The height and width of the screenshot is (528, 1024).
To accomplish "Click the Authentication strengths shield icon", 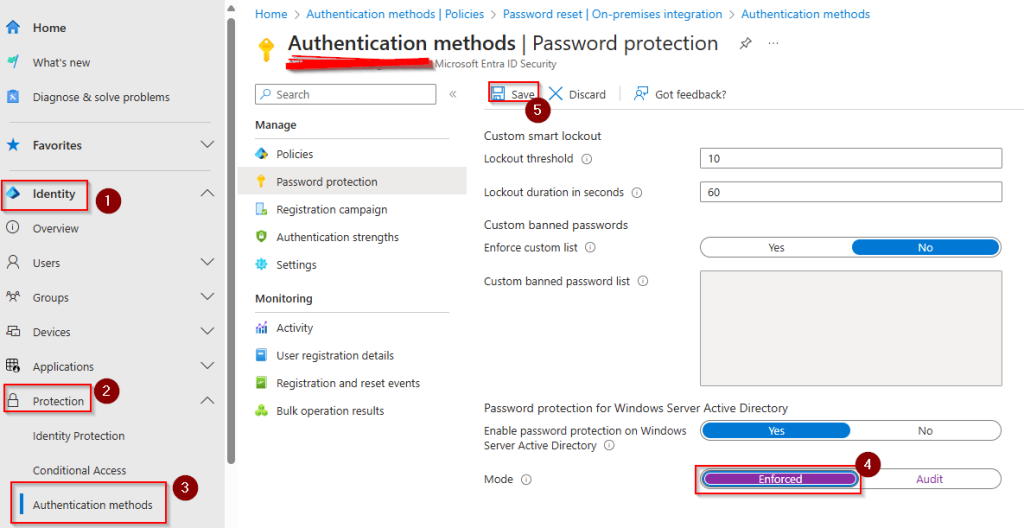I will tap(262, 237).
